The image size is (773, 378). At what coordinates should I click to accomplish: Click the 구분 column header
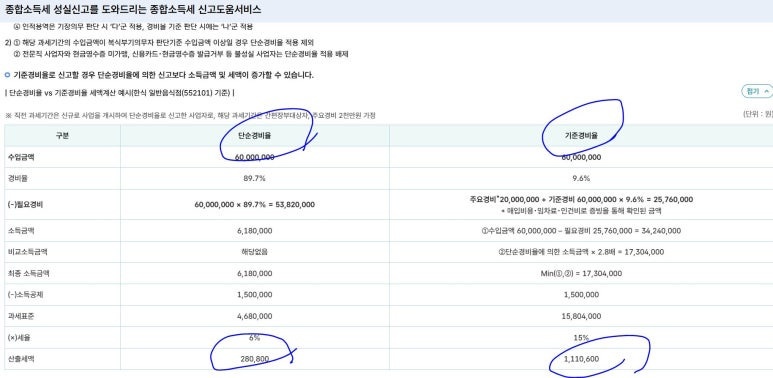pyautogui.click(x=63, y=136)
